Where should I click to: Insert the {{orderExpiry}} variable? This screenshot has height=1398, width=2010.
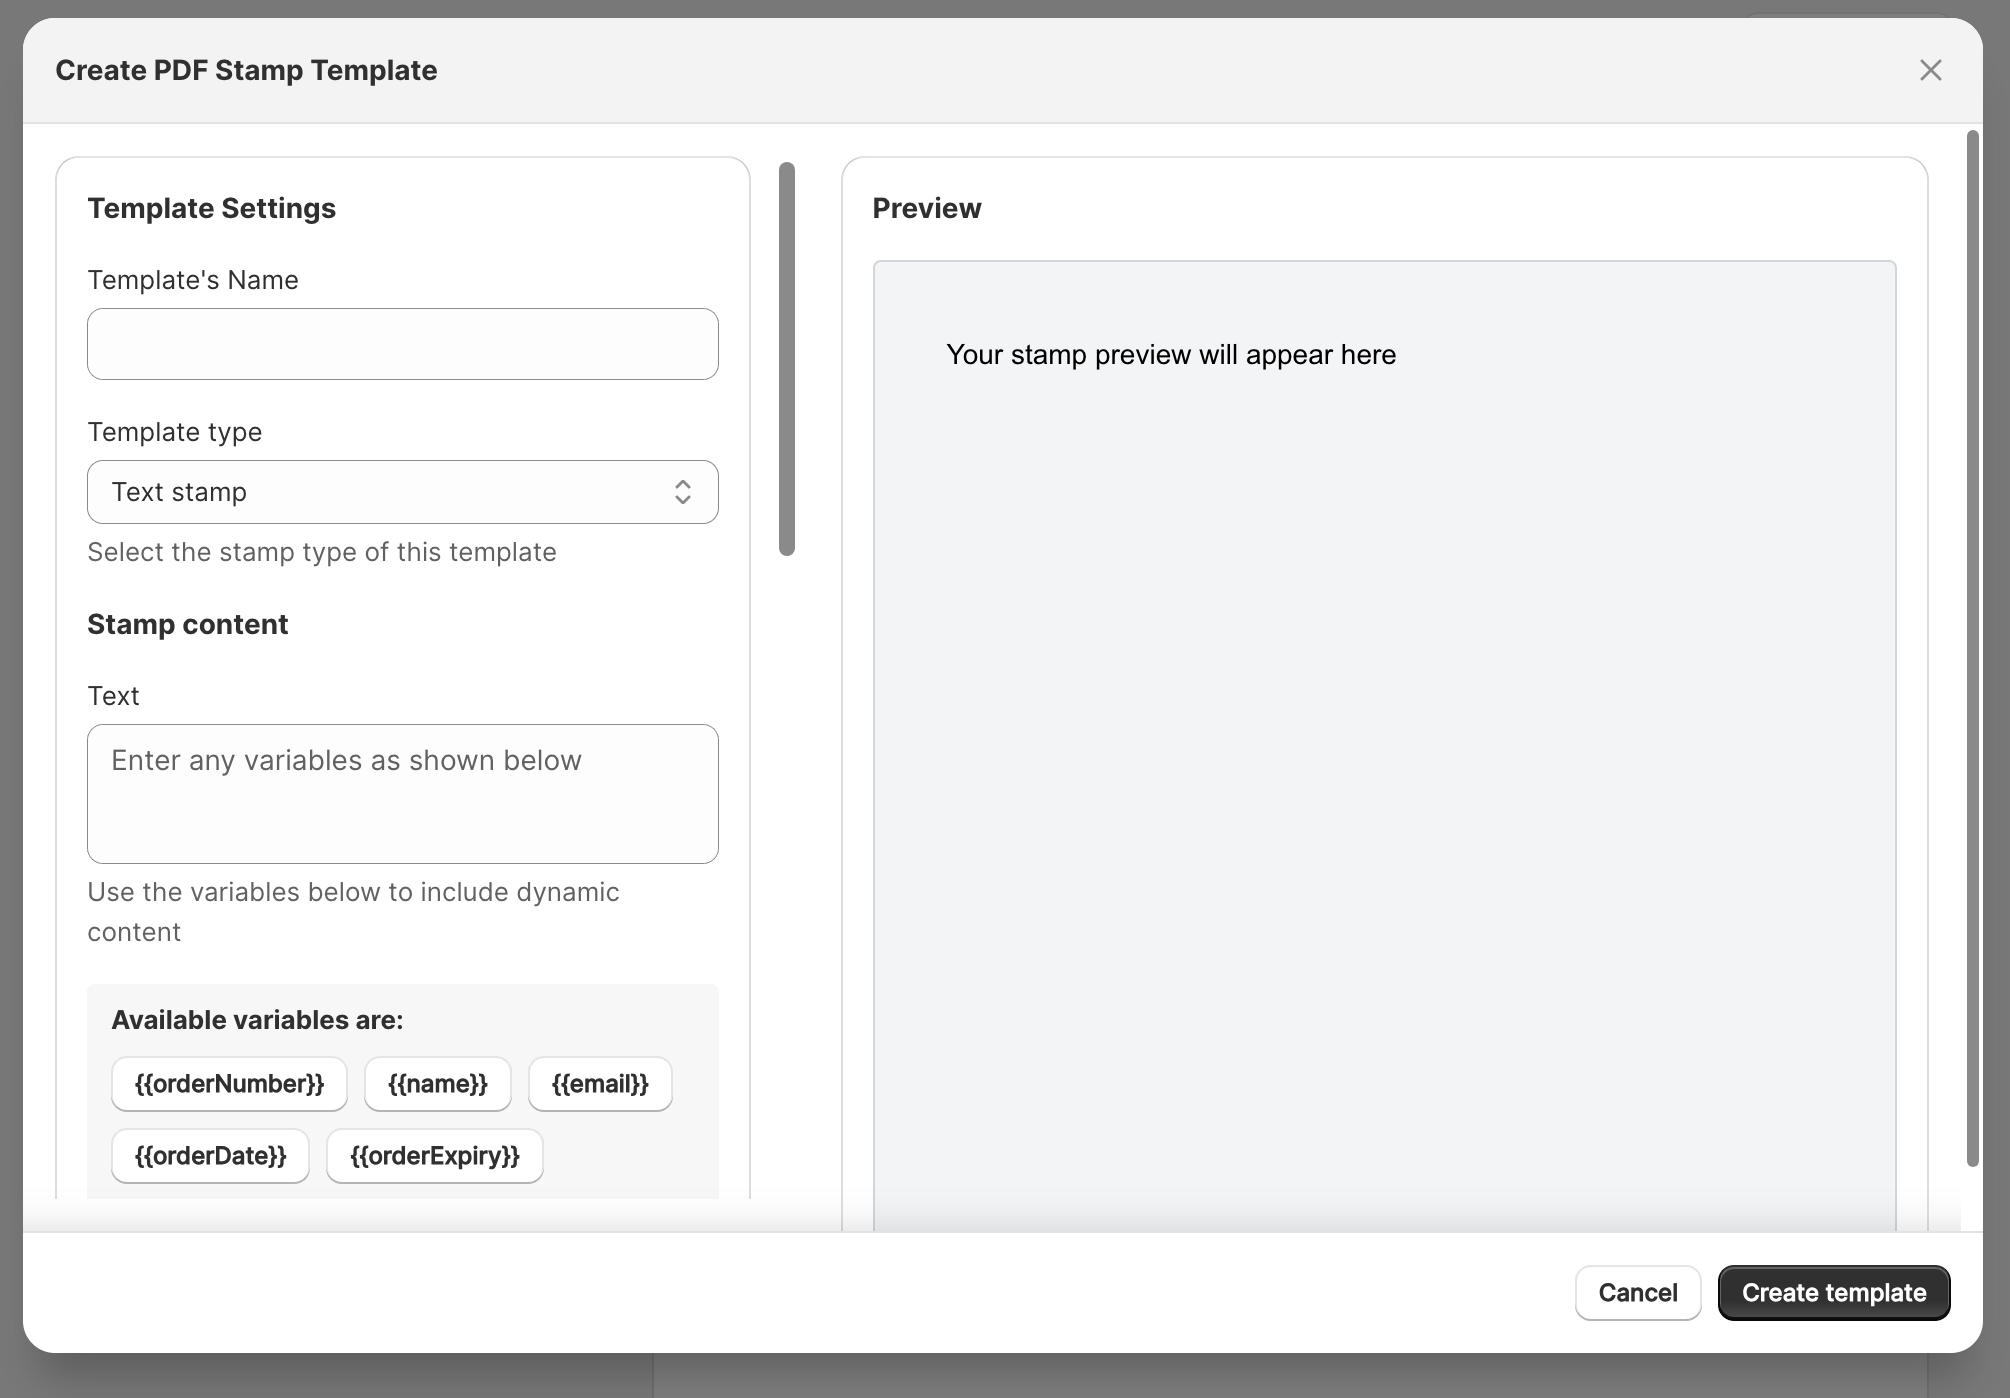point(434,1156)
